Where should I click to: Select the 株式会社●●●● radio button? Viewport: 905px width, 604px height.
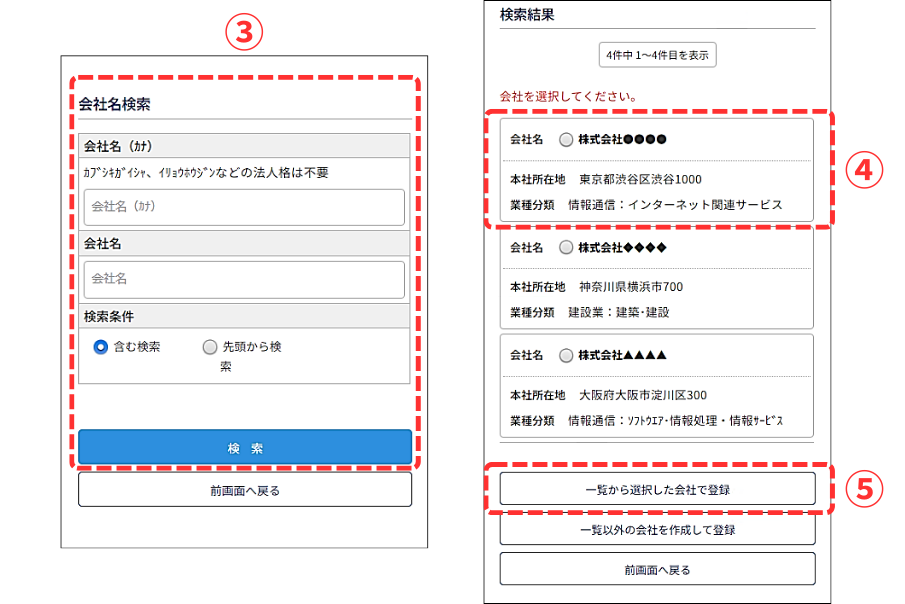click(566, 139)
